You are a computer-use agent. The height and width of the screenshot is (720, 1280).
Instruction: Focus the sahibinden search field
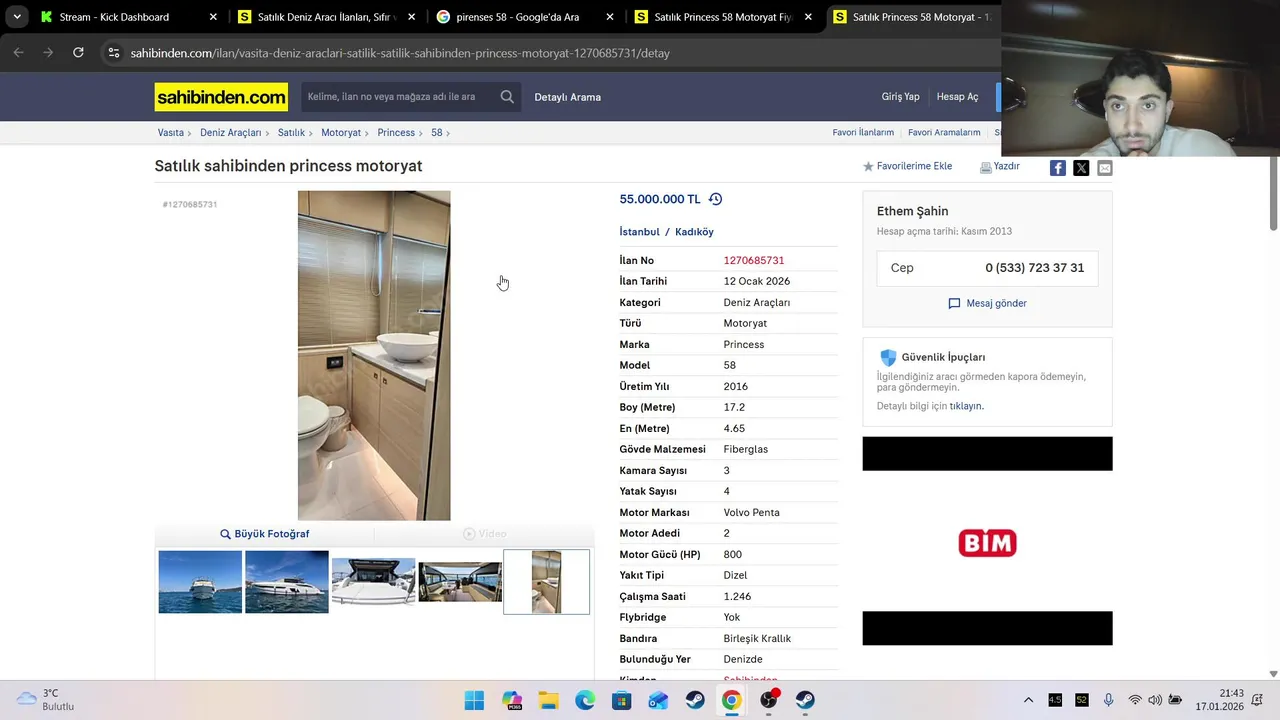pos(398,97)
